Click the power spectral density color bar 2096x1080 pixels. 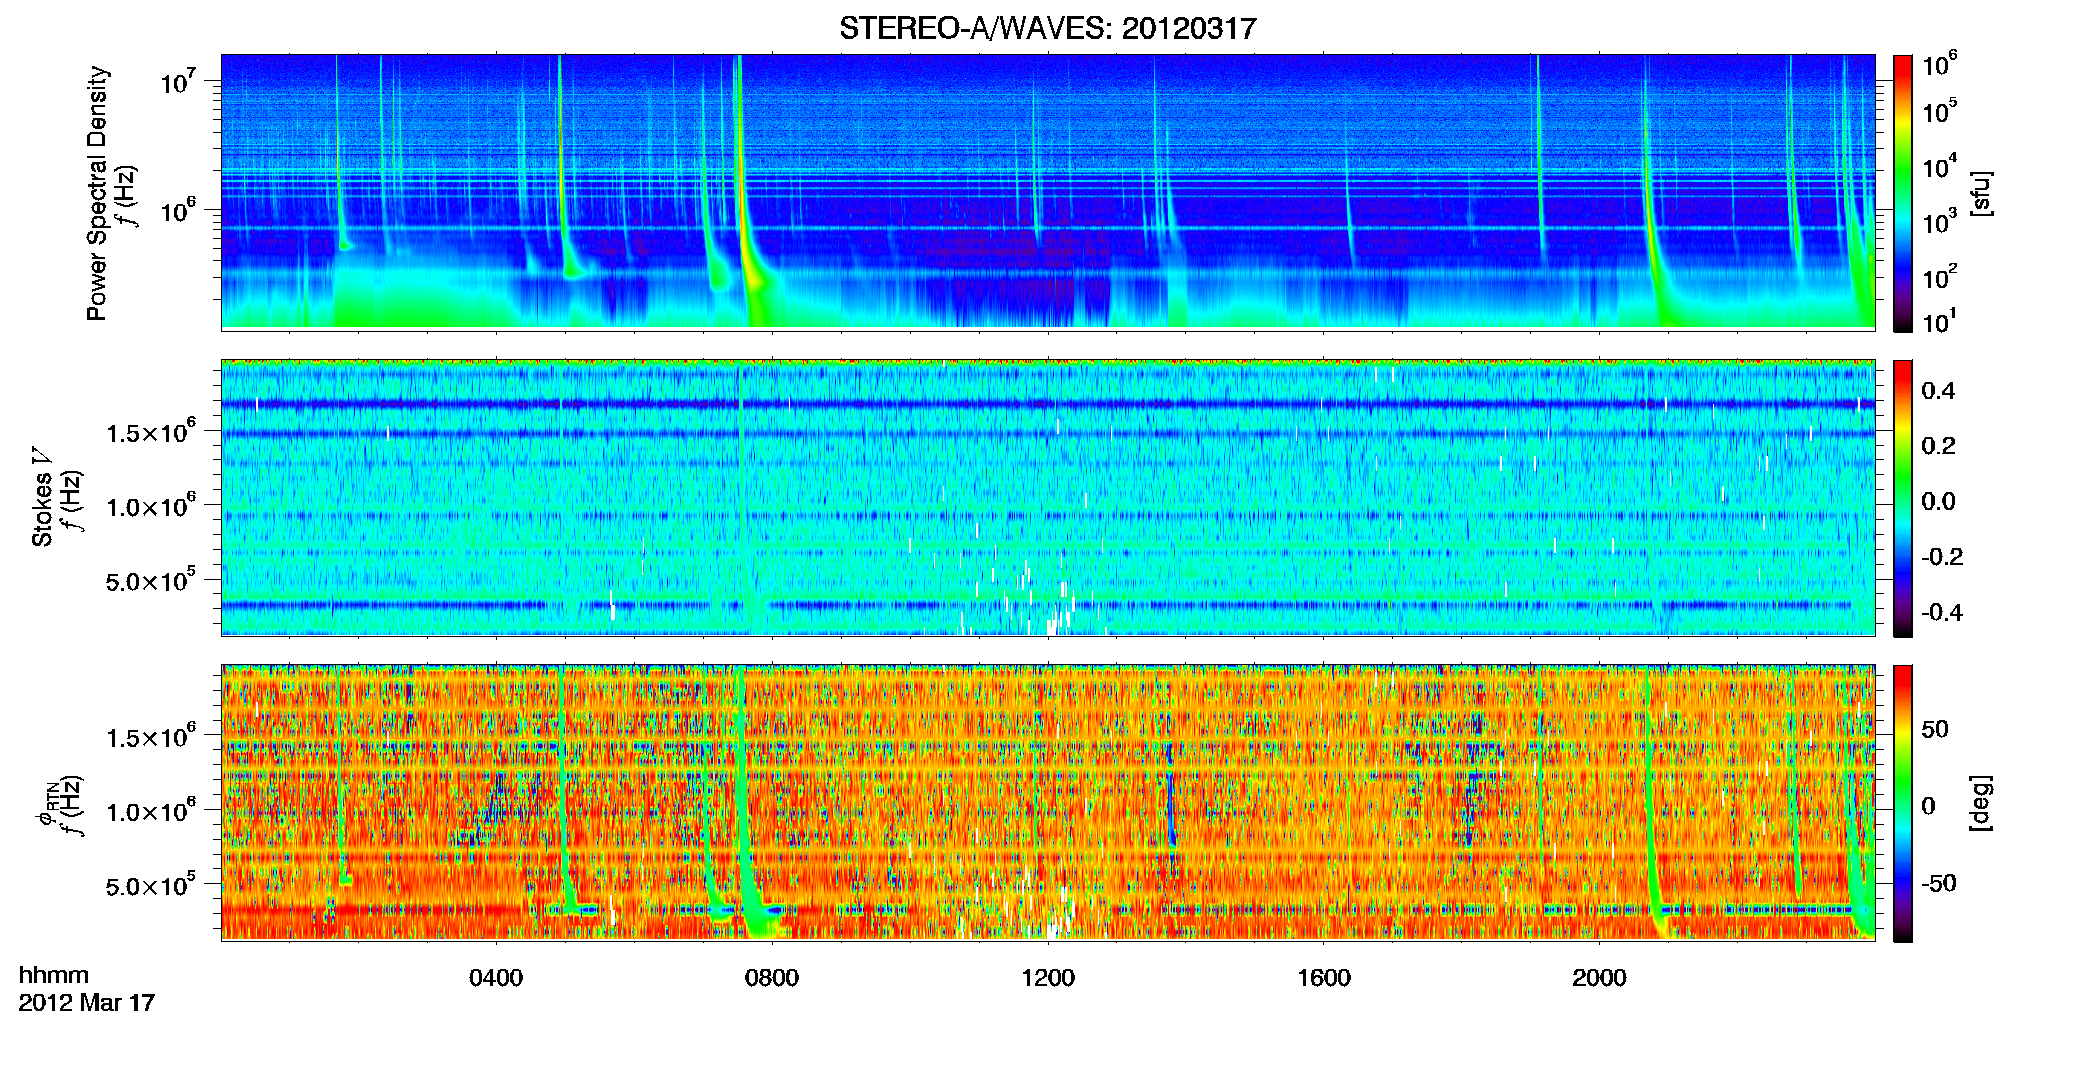[1903, 193]
